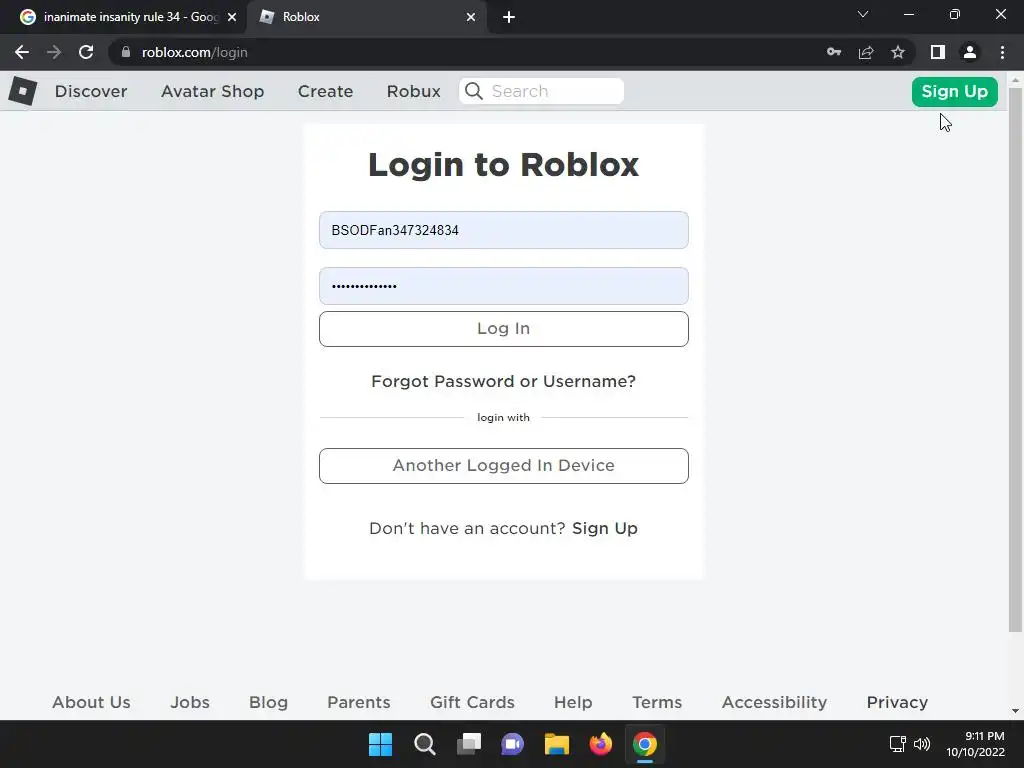Open Privacy footer link
Image resolution: width=1024 pixels, height=768 pixels.
tap(897, 702)
